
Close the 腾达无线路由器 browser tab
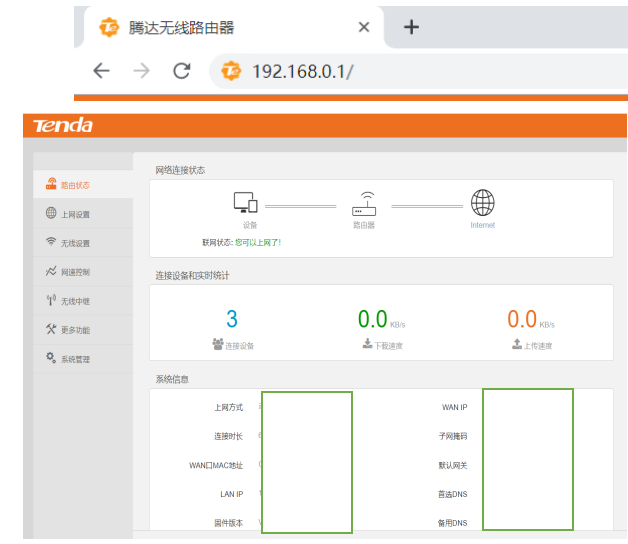[x=364, y=27]
